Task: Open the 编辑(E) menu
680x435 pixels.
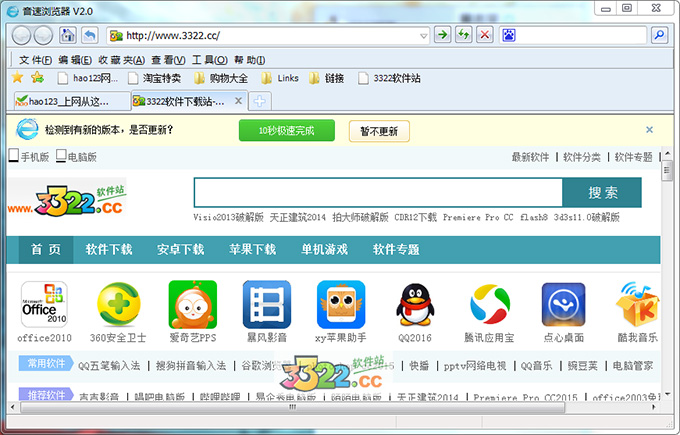Action: point(75,60)
